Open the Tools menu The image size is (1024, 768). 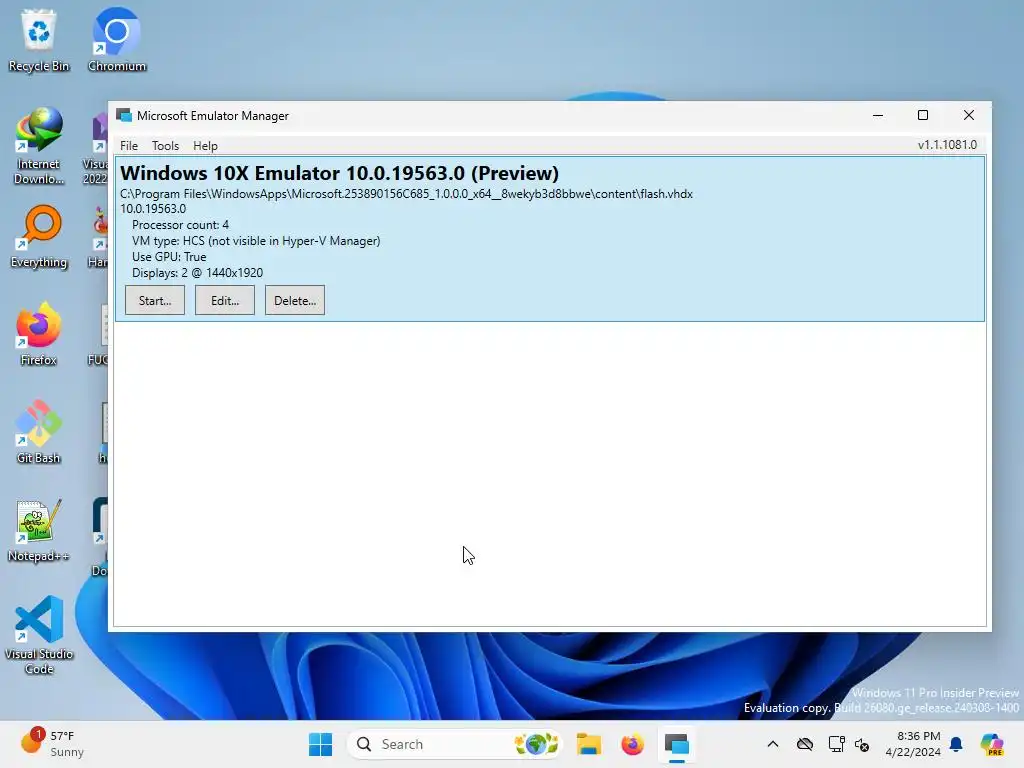coord(165,146)
